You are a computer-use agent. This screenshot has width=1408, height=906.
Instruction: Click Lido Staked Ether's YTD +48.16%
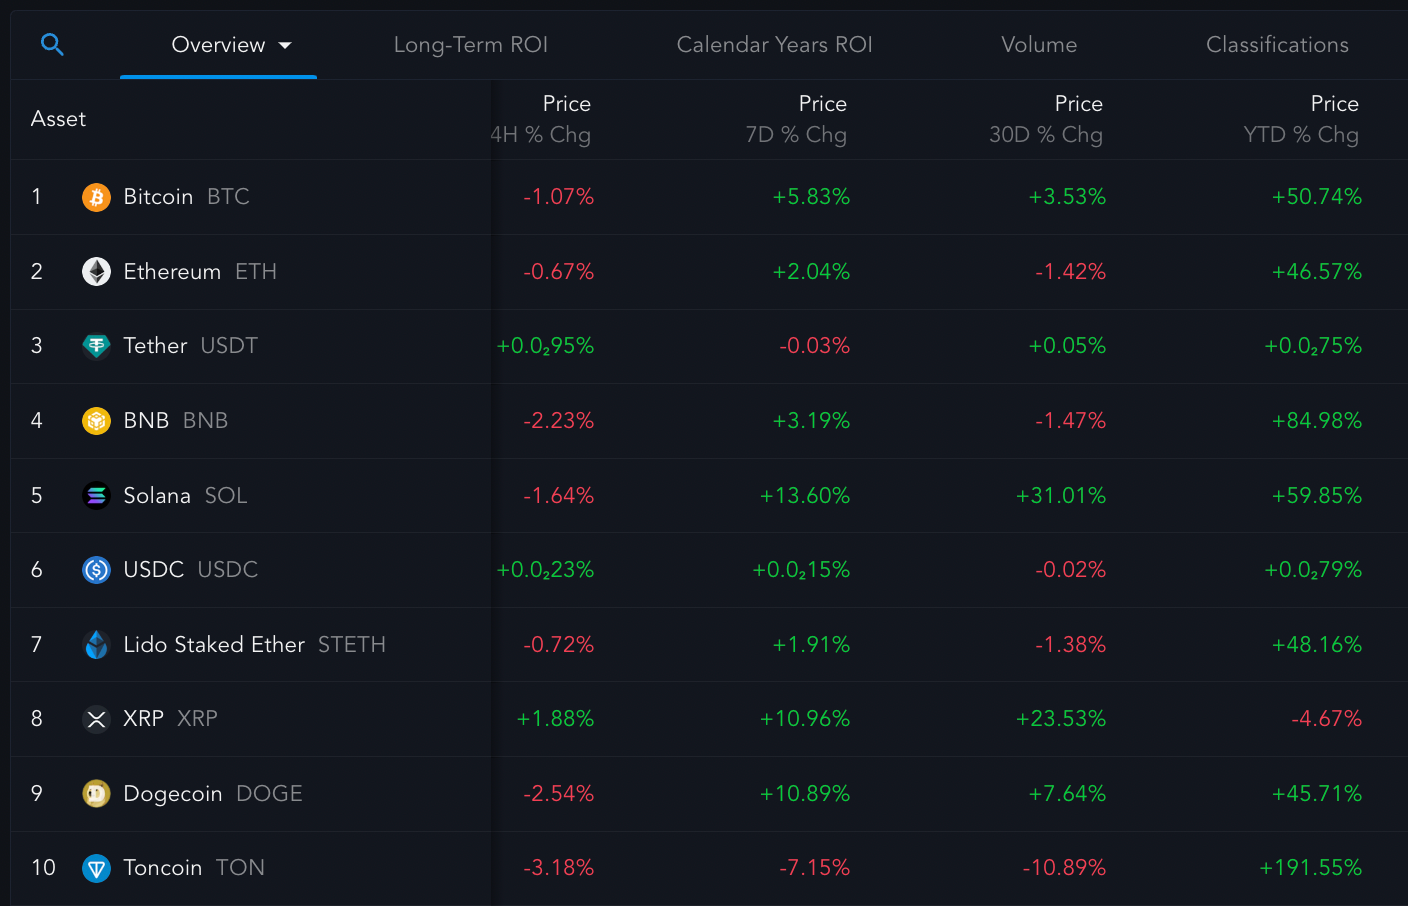(1316, 645)
